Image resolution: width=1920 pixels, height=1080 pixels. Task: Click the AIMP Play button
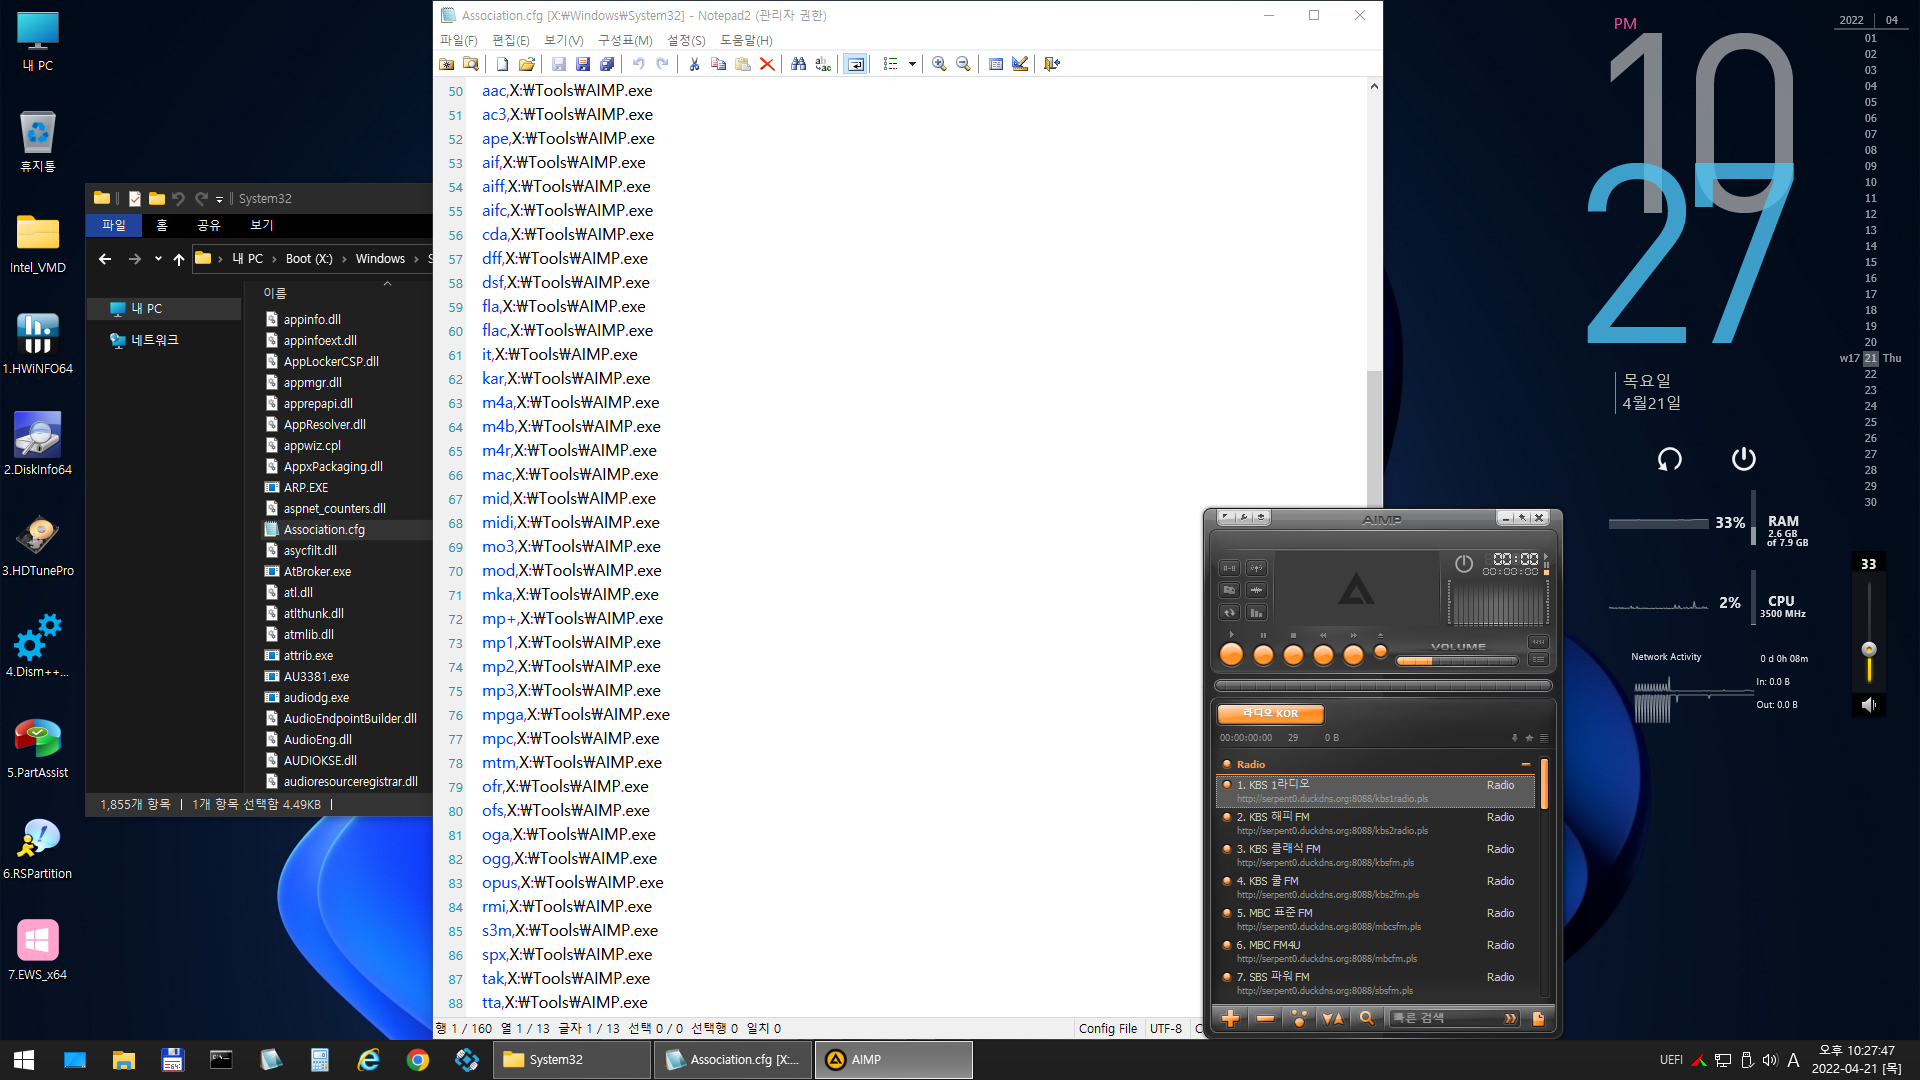pyautogui.click(x=1232, y=655)
